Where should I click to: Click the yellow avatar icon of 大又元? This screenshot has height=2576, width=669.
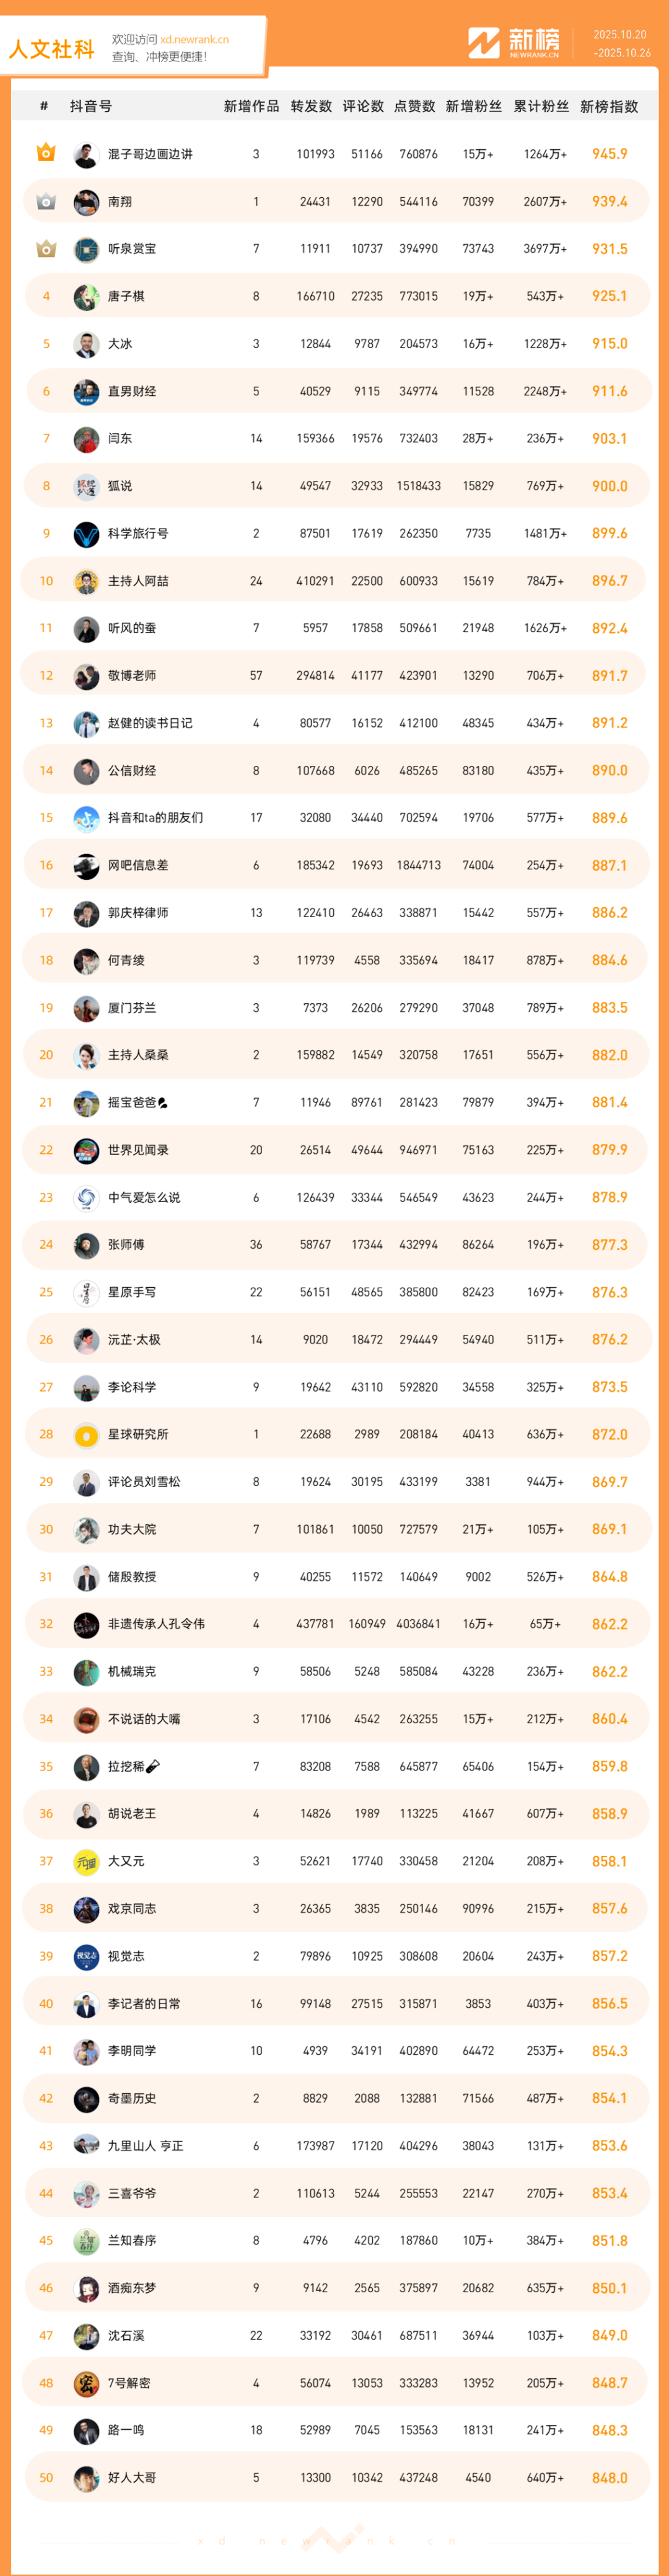(x=86, y=1861)
